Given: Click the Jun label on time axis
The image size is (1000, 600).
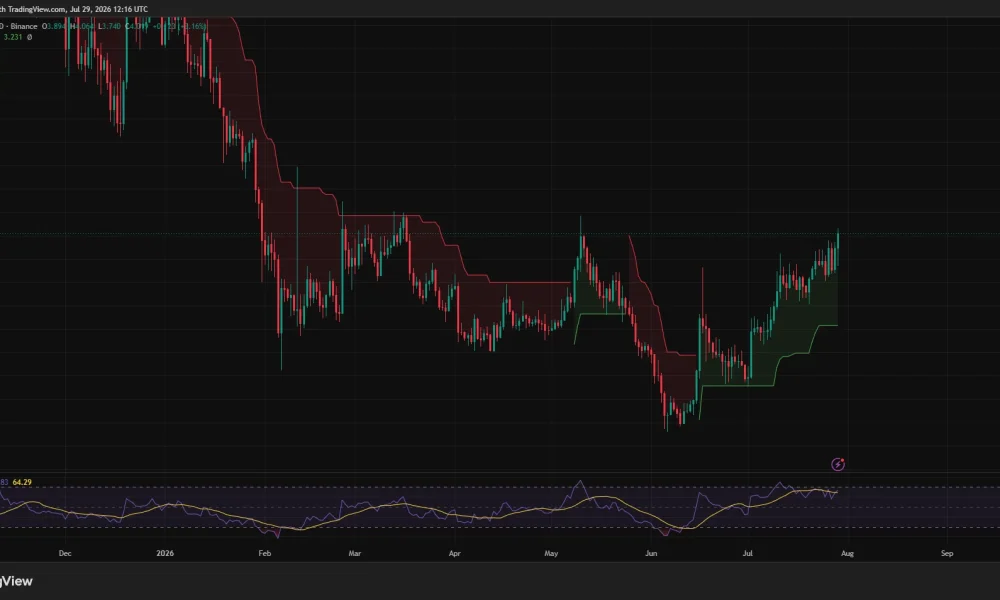Looking at the screenshot, I should coord(651,553).
